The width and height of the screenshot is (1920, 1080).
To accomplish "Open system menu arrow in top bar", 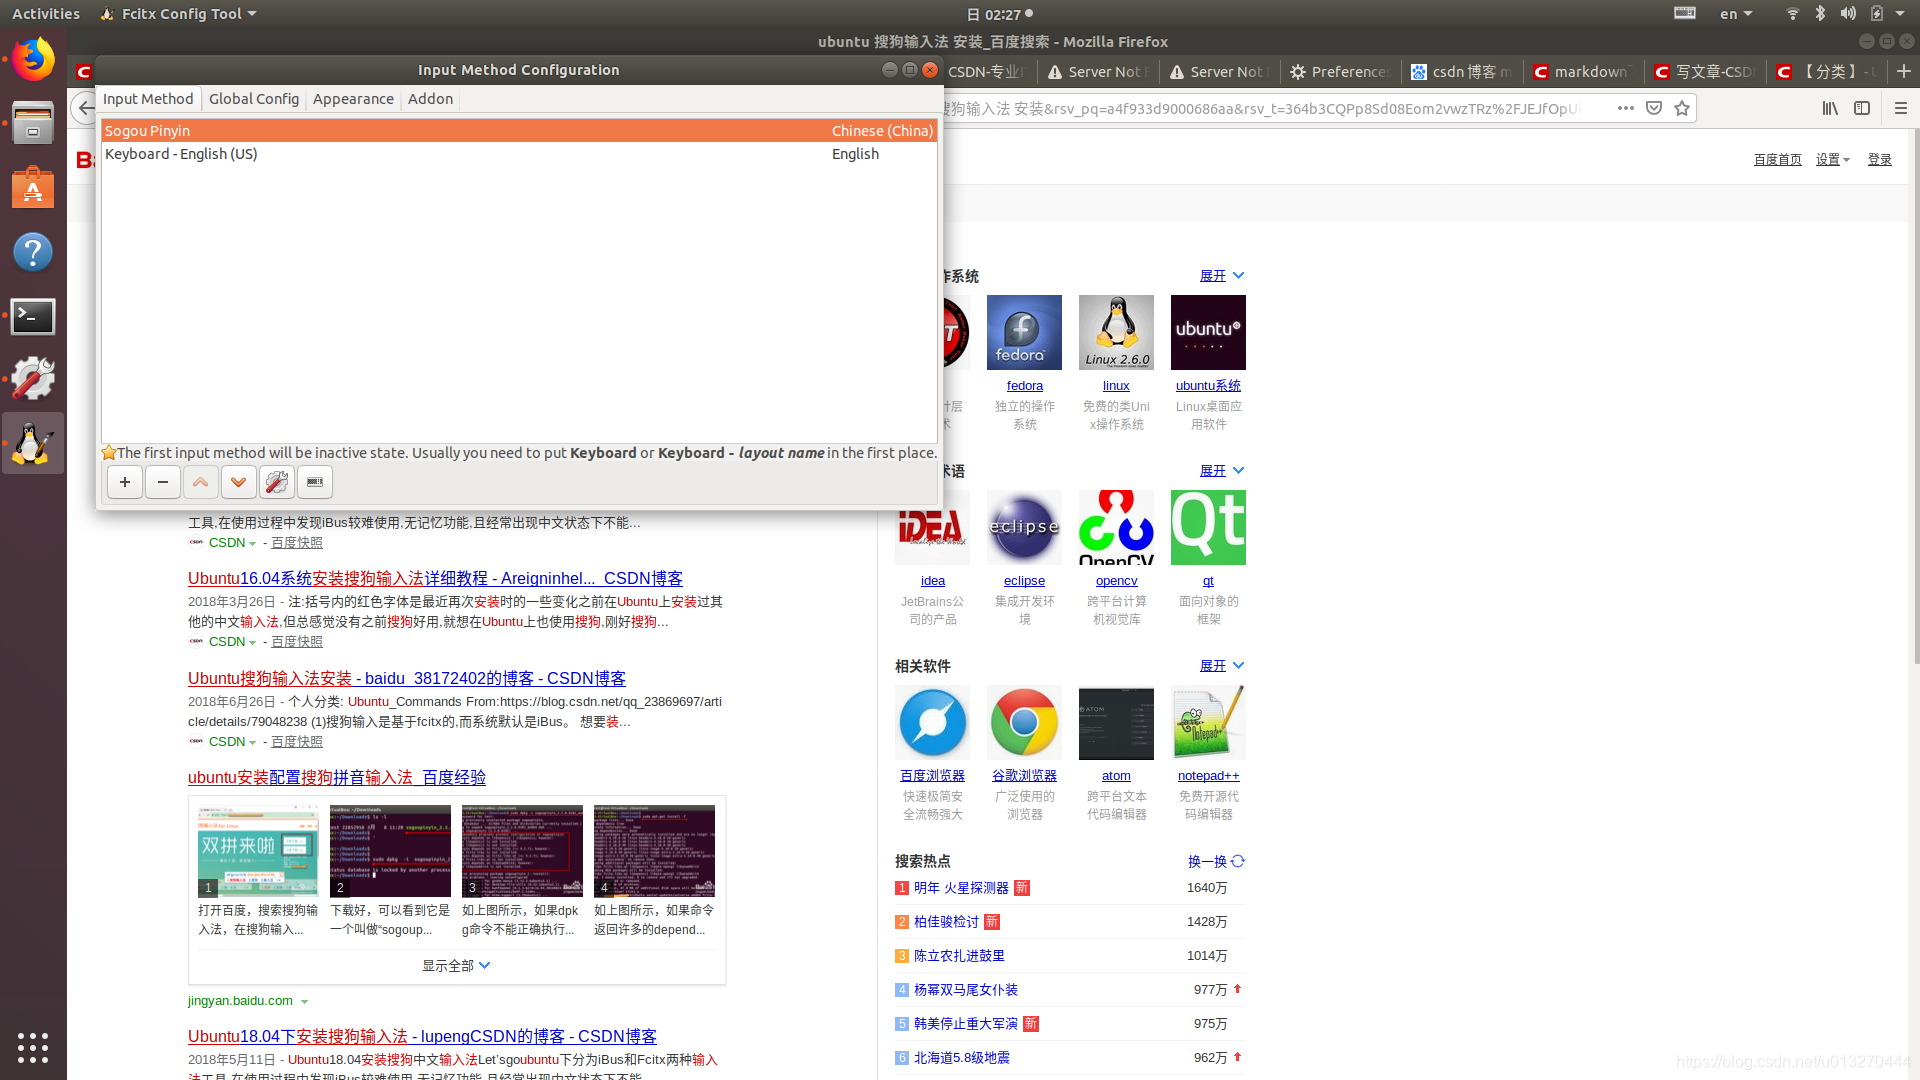I will click(1900, 13).
